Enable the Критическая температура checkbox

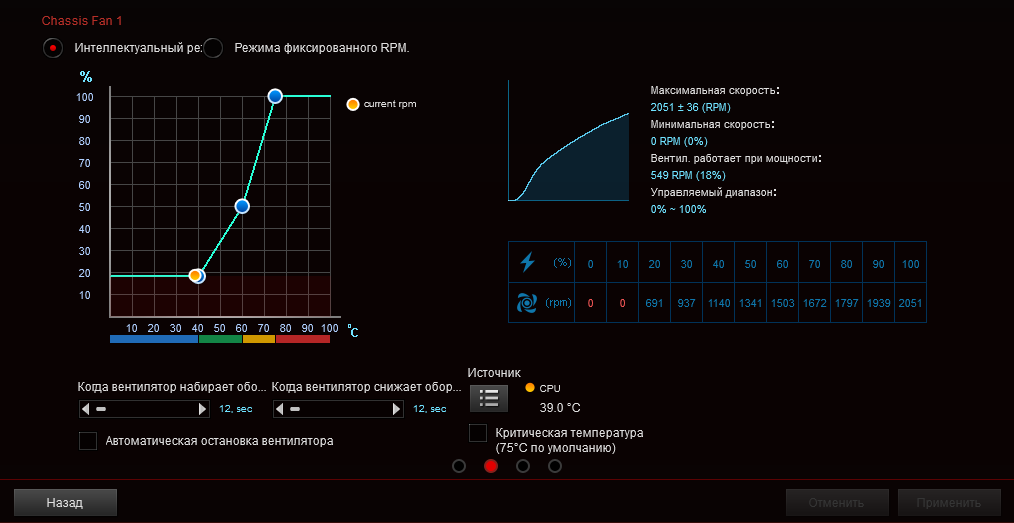coord(478,433)
